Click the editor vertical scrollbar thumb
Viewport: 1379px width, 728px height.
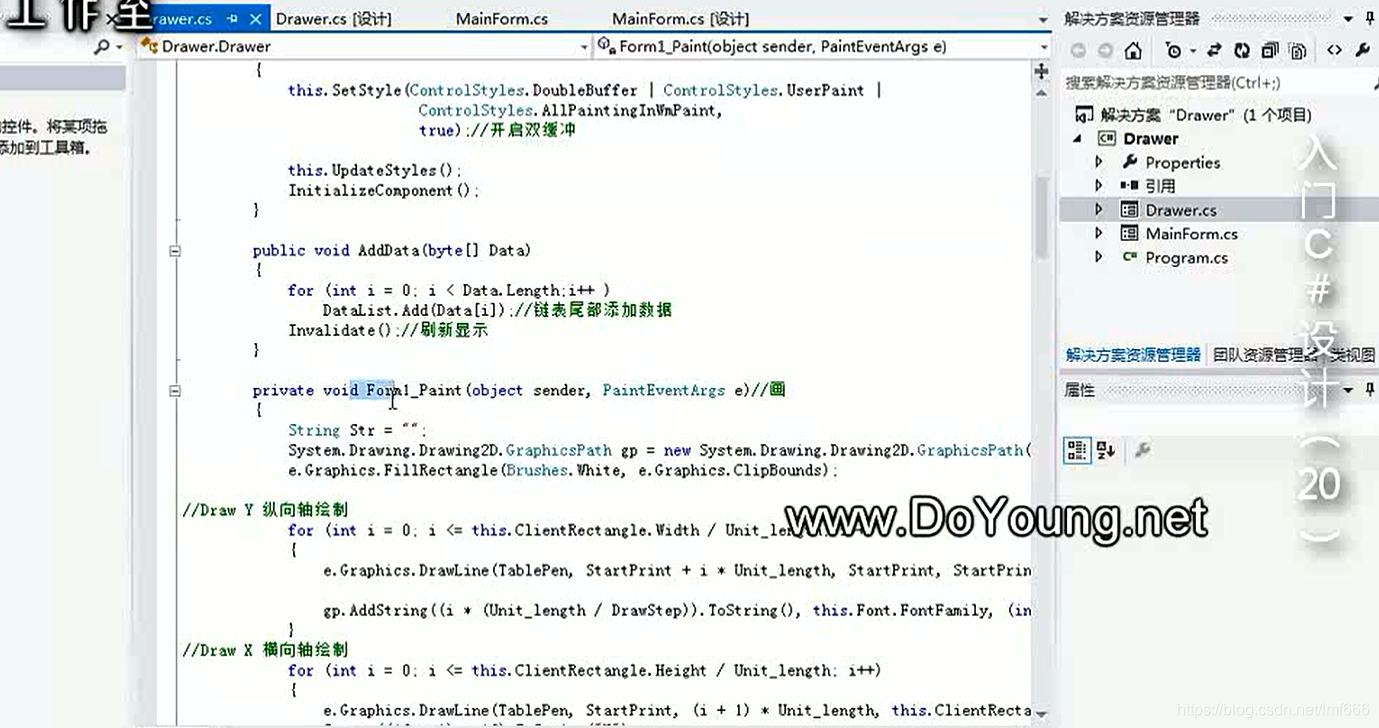point(1042,218)
